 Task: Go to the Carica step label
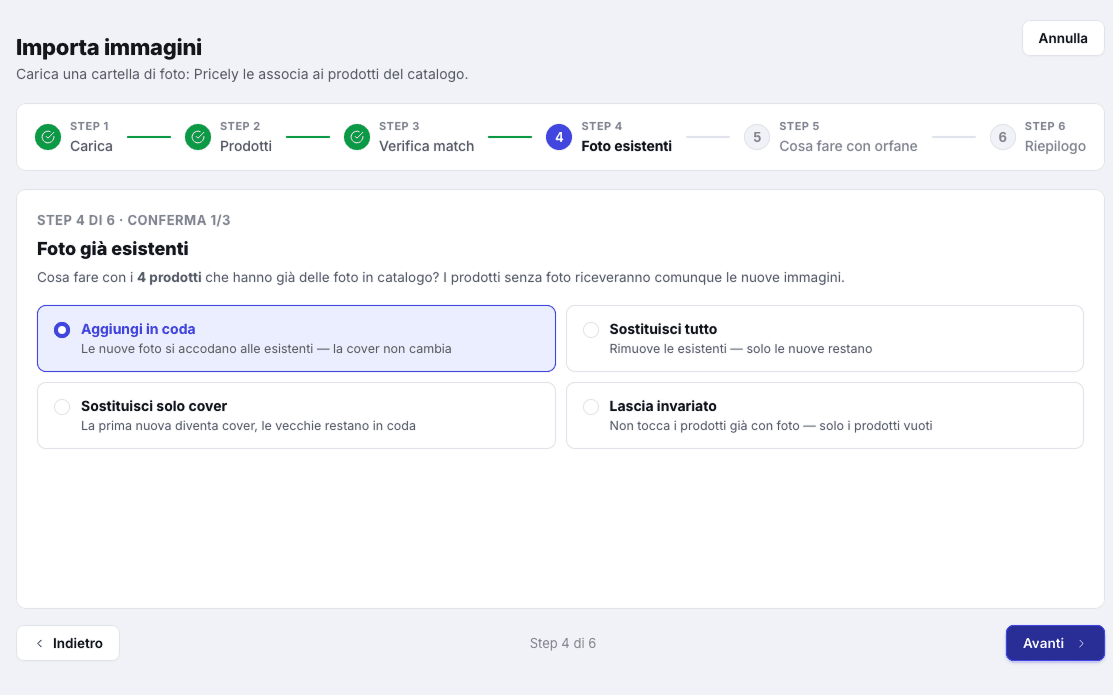(91, 146)
